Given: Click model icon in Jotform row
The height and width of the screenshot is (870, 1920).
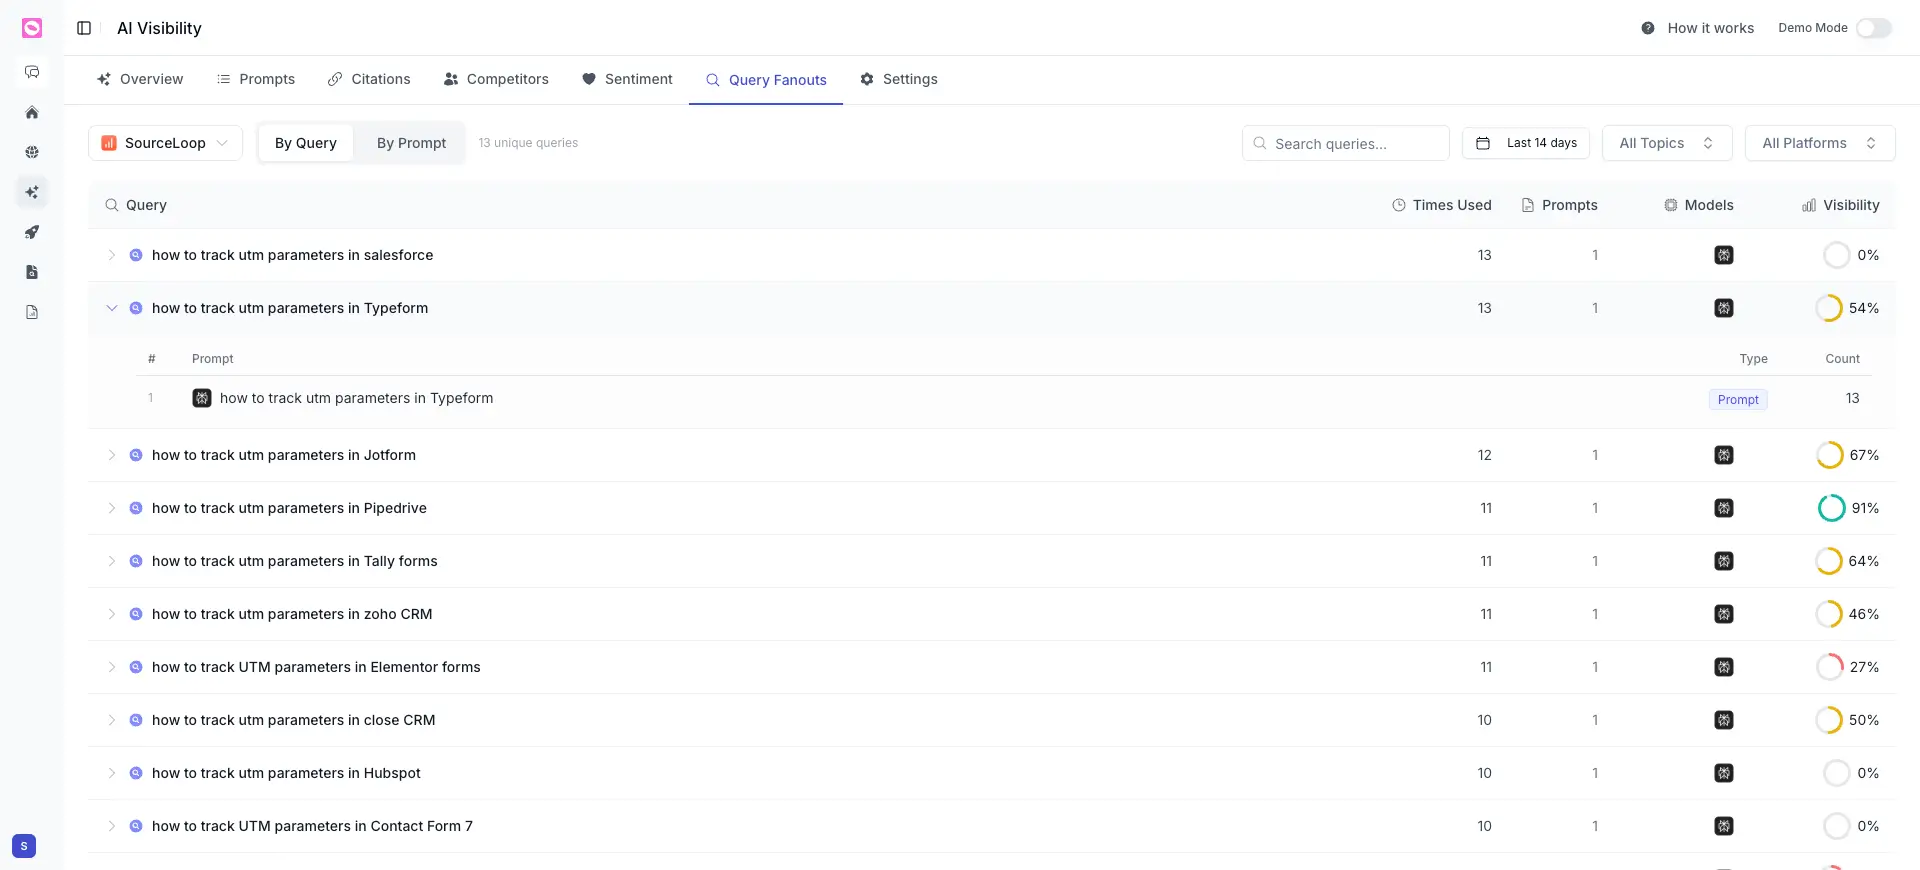Looking at the screenshot, I should click(1724, 455).
